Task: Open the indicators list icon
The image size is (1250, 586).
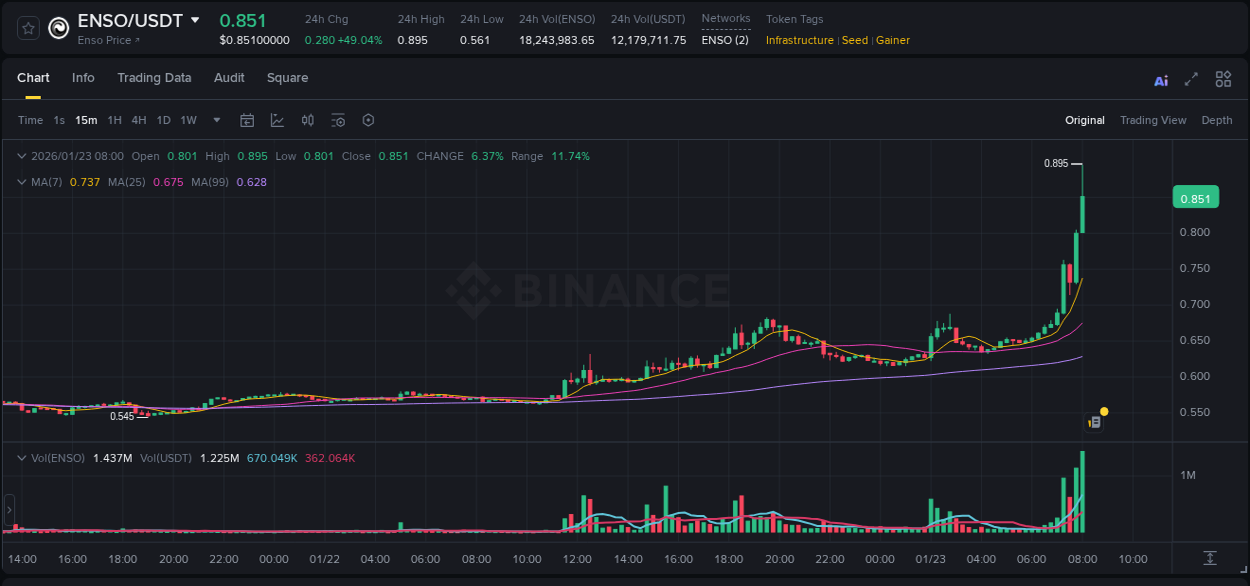Action: tap(338, 120)
